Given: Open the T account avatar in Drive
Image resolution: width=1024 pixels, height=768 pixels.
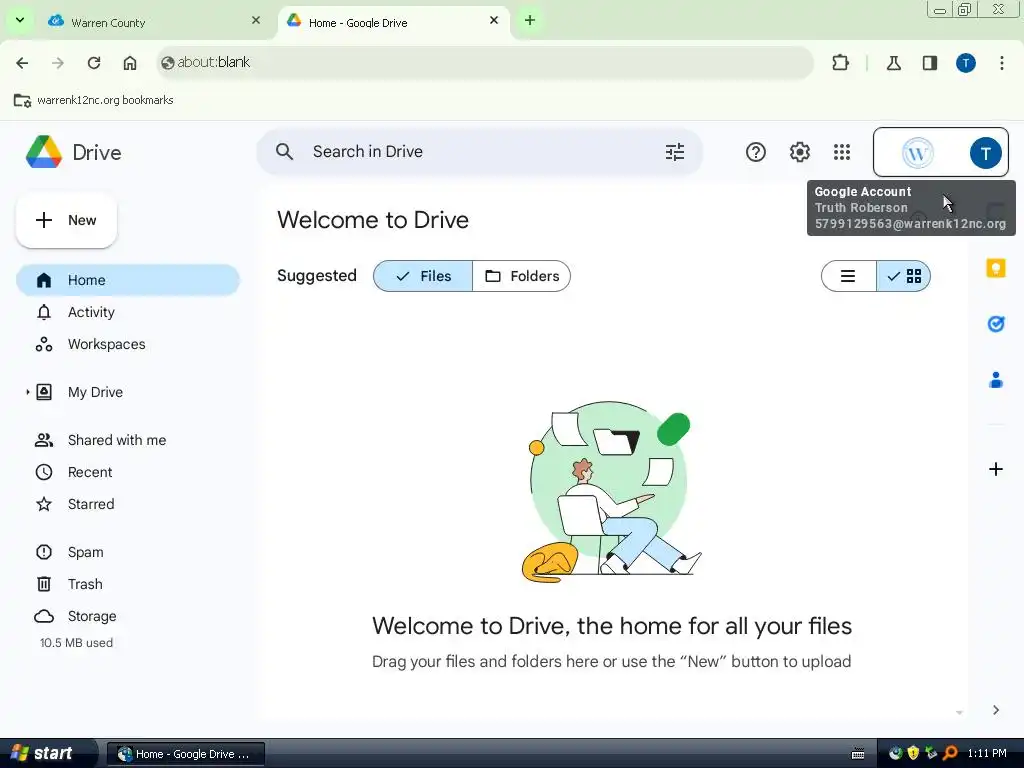Looking at the screenshot, I should point(985,153).
